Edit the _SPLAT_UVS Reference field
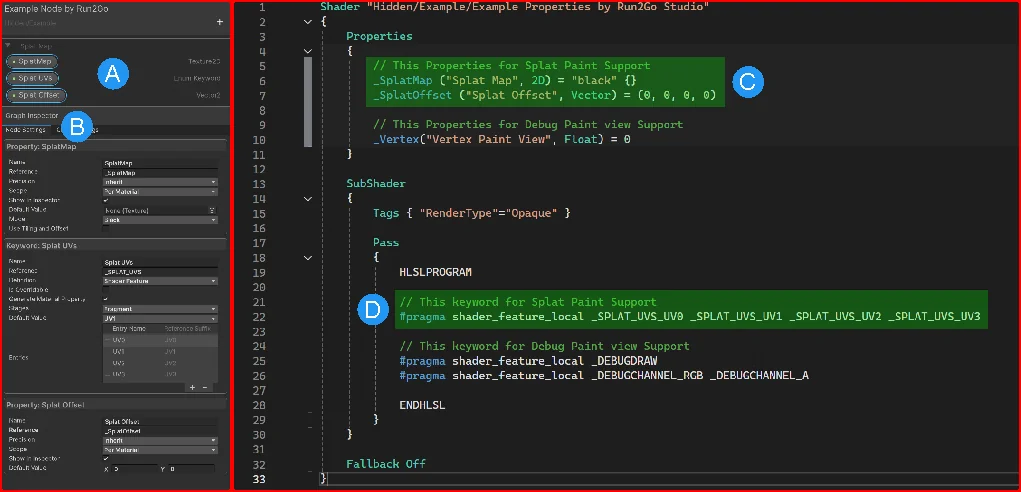Image resolution: width=1021 pixels, height=492 pixels. tap(160, 271)
